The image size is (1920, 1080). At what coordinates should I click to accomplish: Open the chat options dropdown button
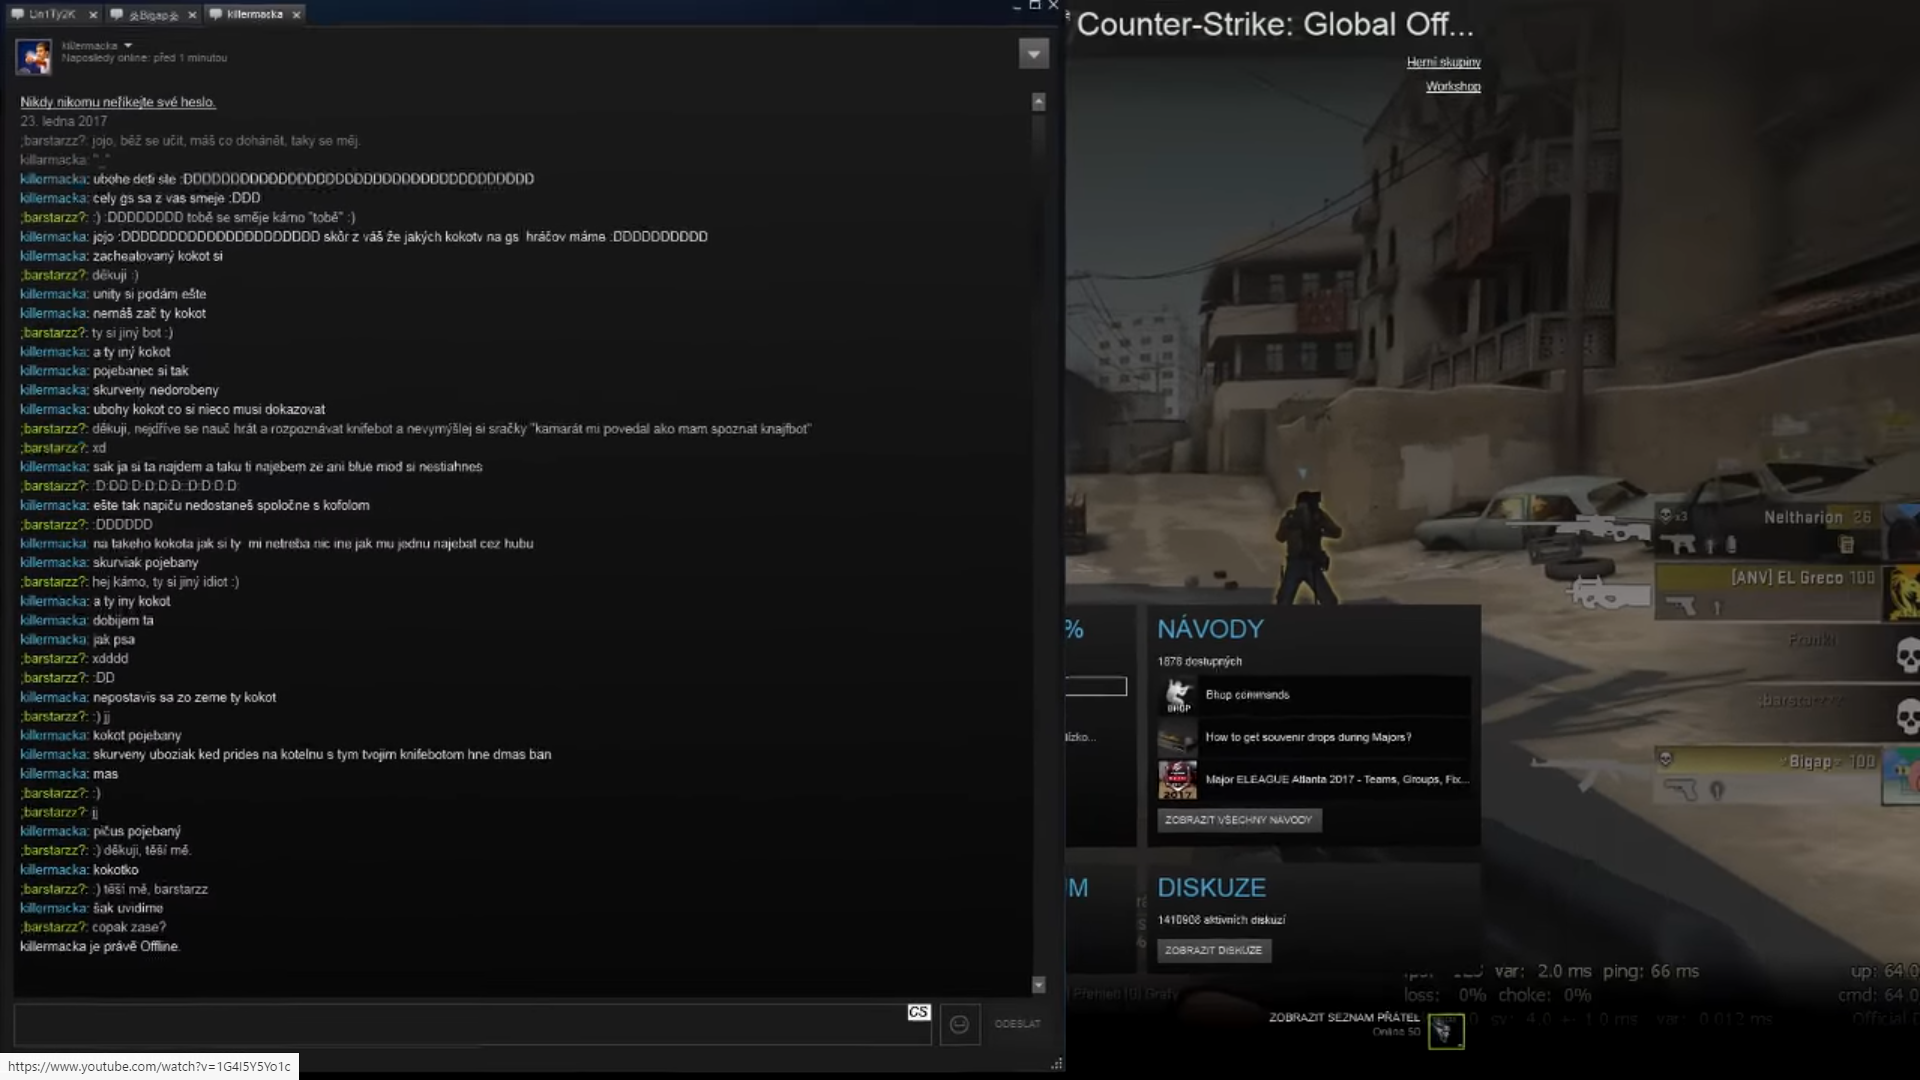(1033, 54)
